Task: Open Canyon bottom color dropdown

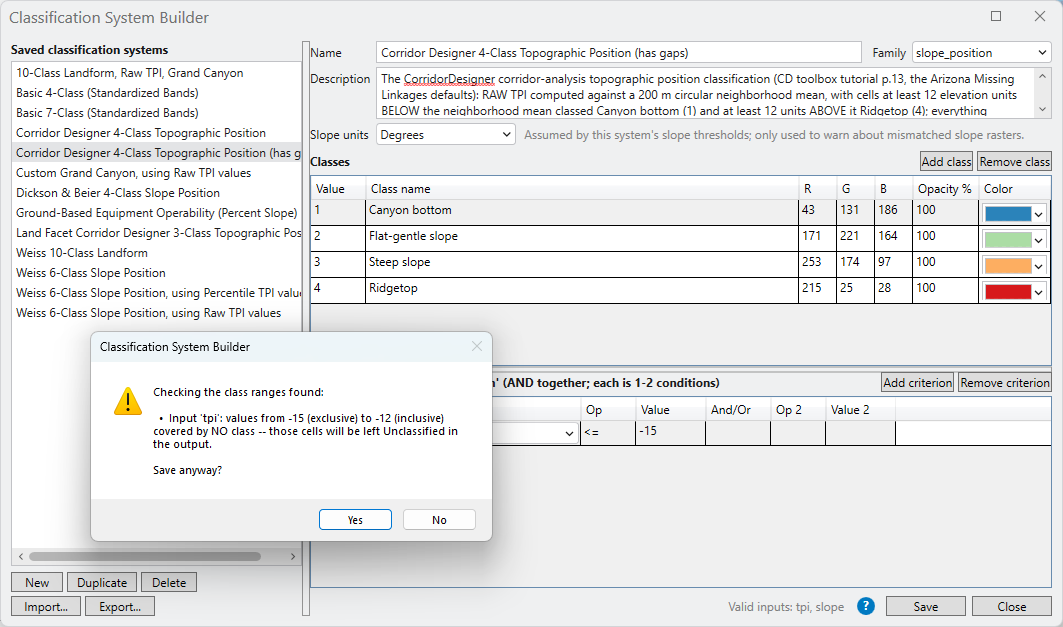Action: (1038, 214)
